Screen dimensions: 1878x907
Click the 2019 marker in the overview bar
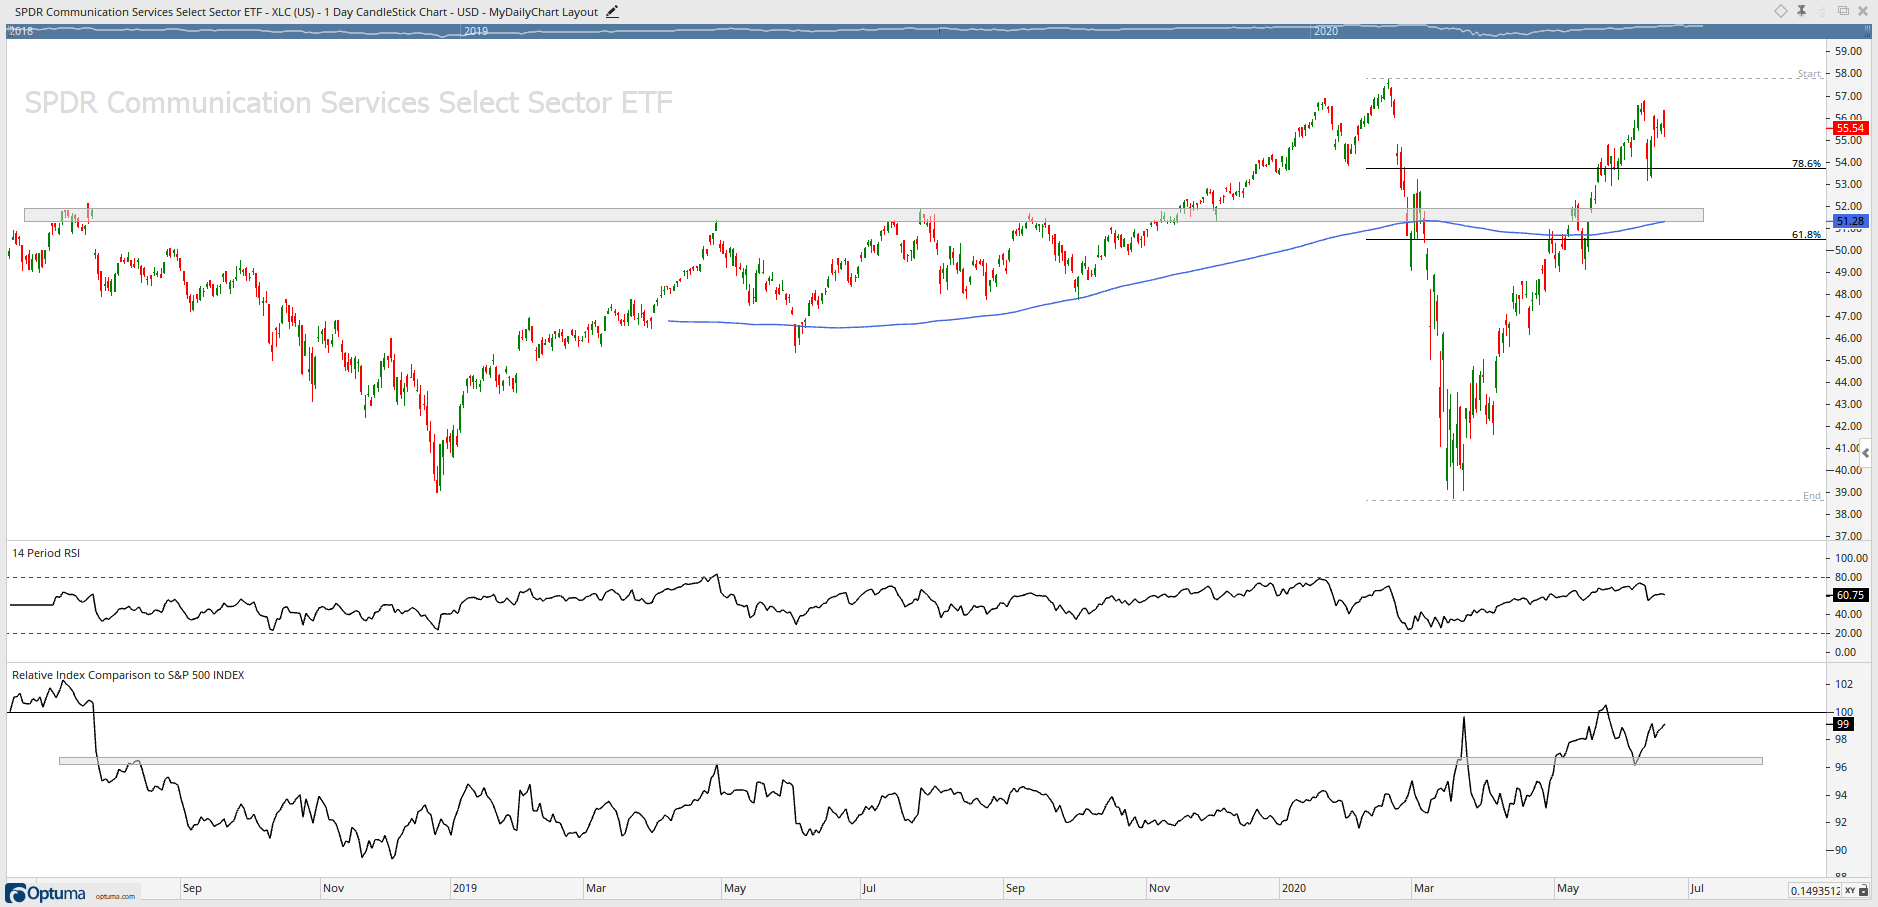[476, 31]
